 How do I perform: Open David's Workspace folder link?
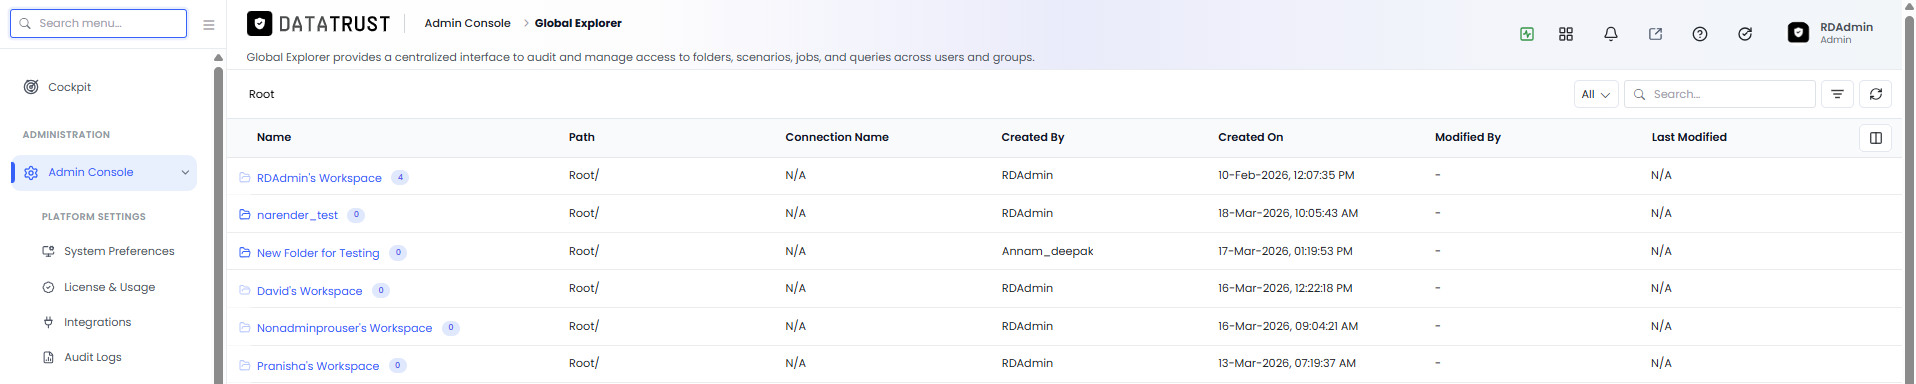pos(310,291)
